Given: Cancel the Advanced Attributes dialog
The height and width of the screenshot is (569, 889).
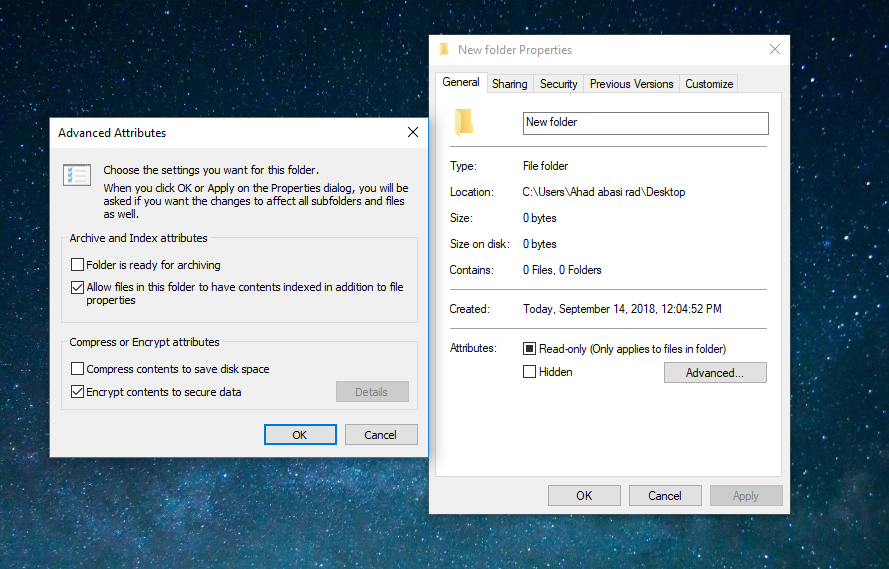Looking at the screenshot, I should point(380,435).
